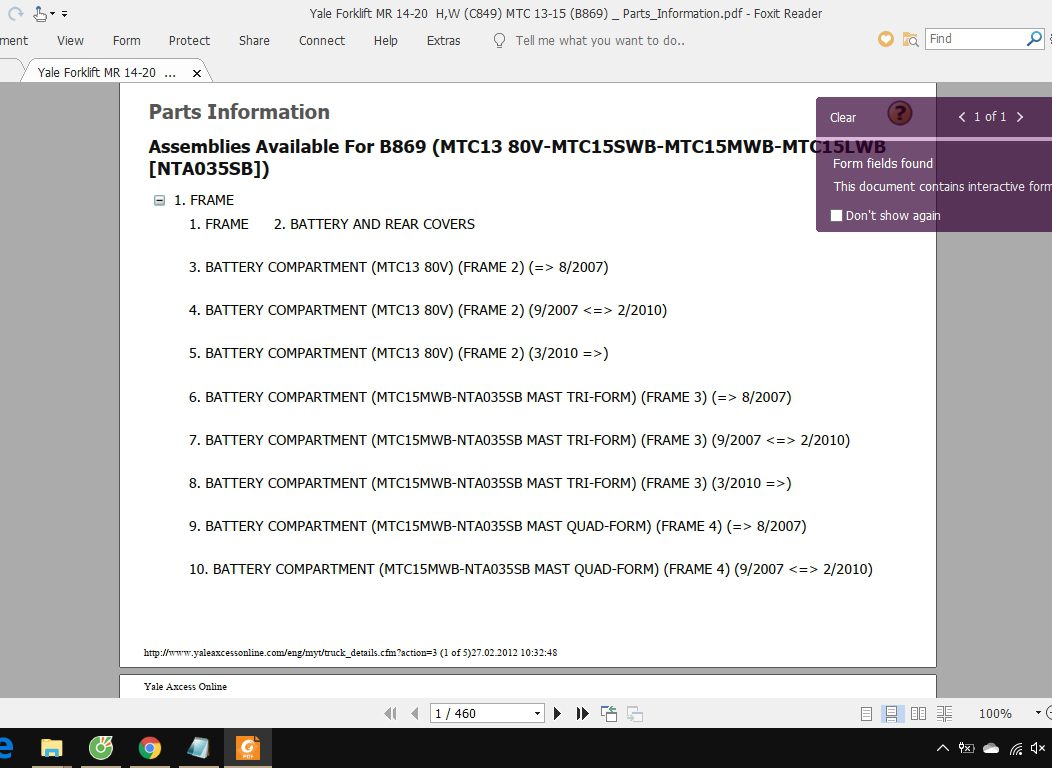Screen dimensions: 1052x768
Task: Open the Form menu
Action: [x=126, y=40]
